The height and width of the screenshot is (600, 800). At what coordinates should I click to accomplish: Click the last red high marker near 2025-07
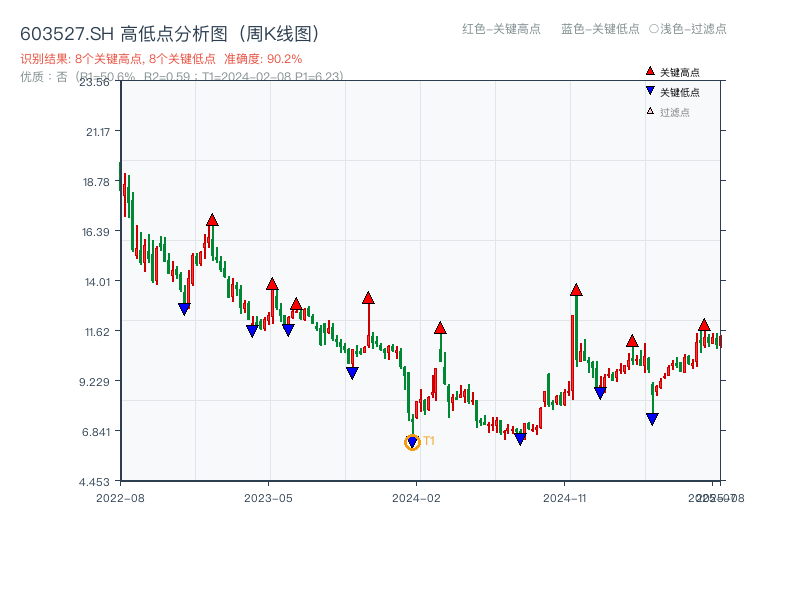click(x=704, y=325)
